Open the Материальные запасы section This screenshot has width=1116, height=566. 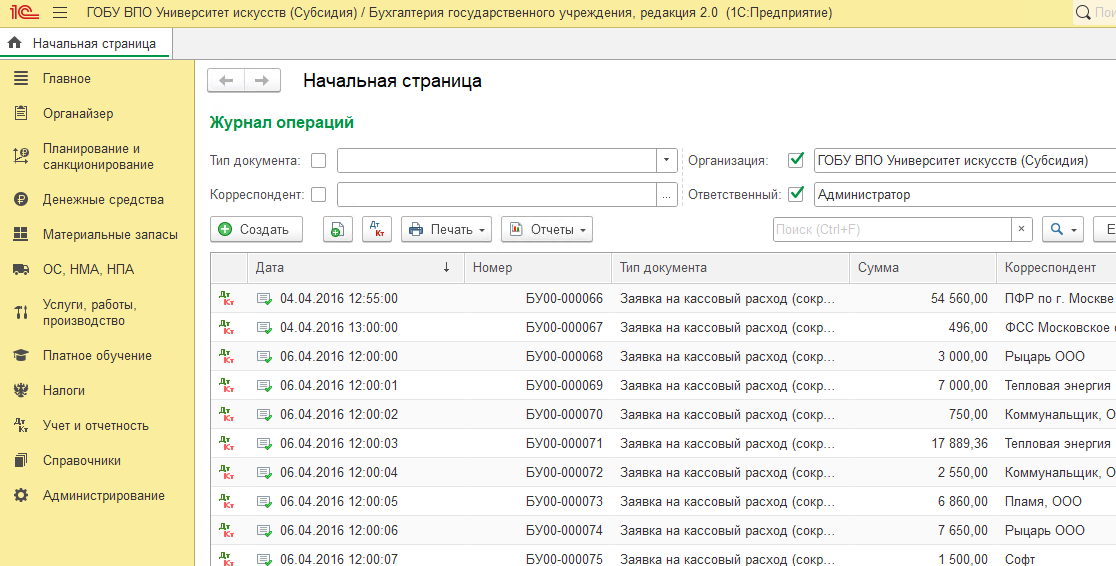[110, 234]
